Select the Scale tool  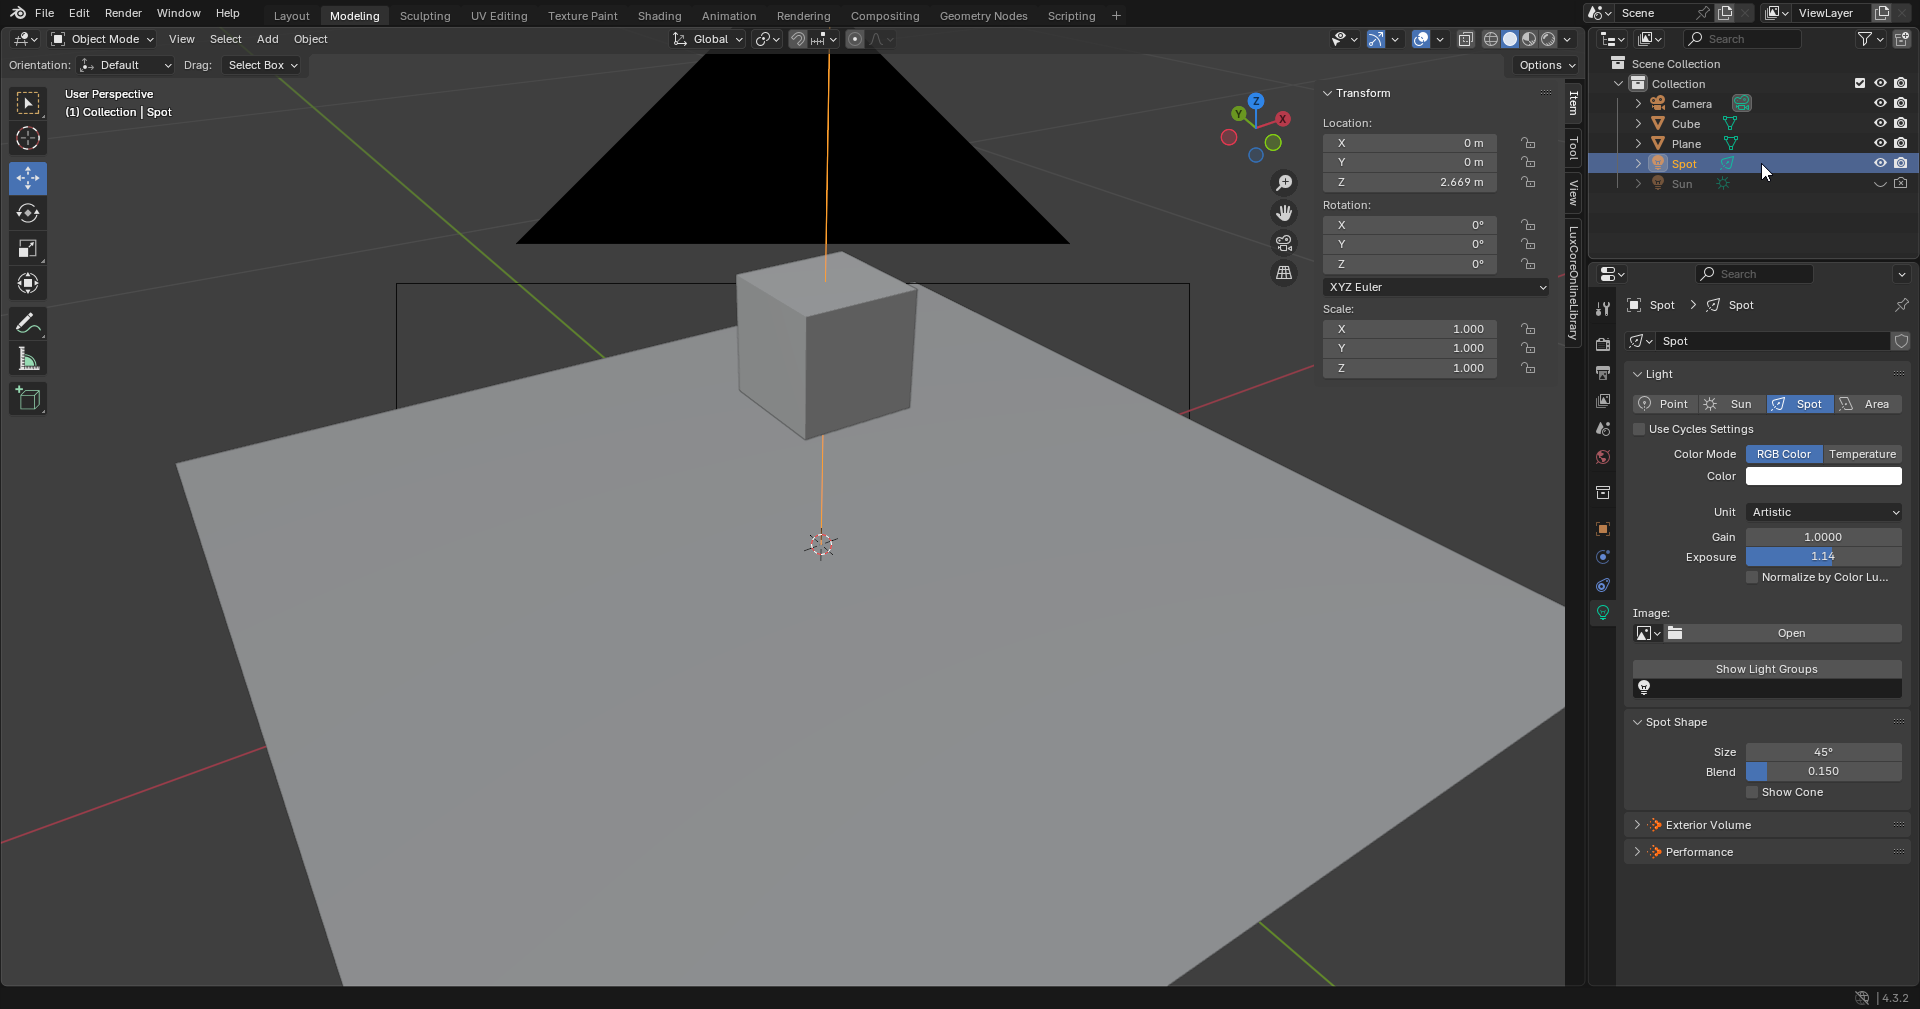[x=28, y=249]
